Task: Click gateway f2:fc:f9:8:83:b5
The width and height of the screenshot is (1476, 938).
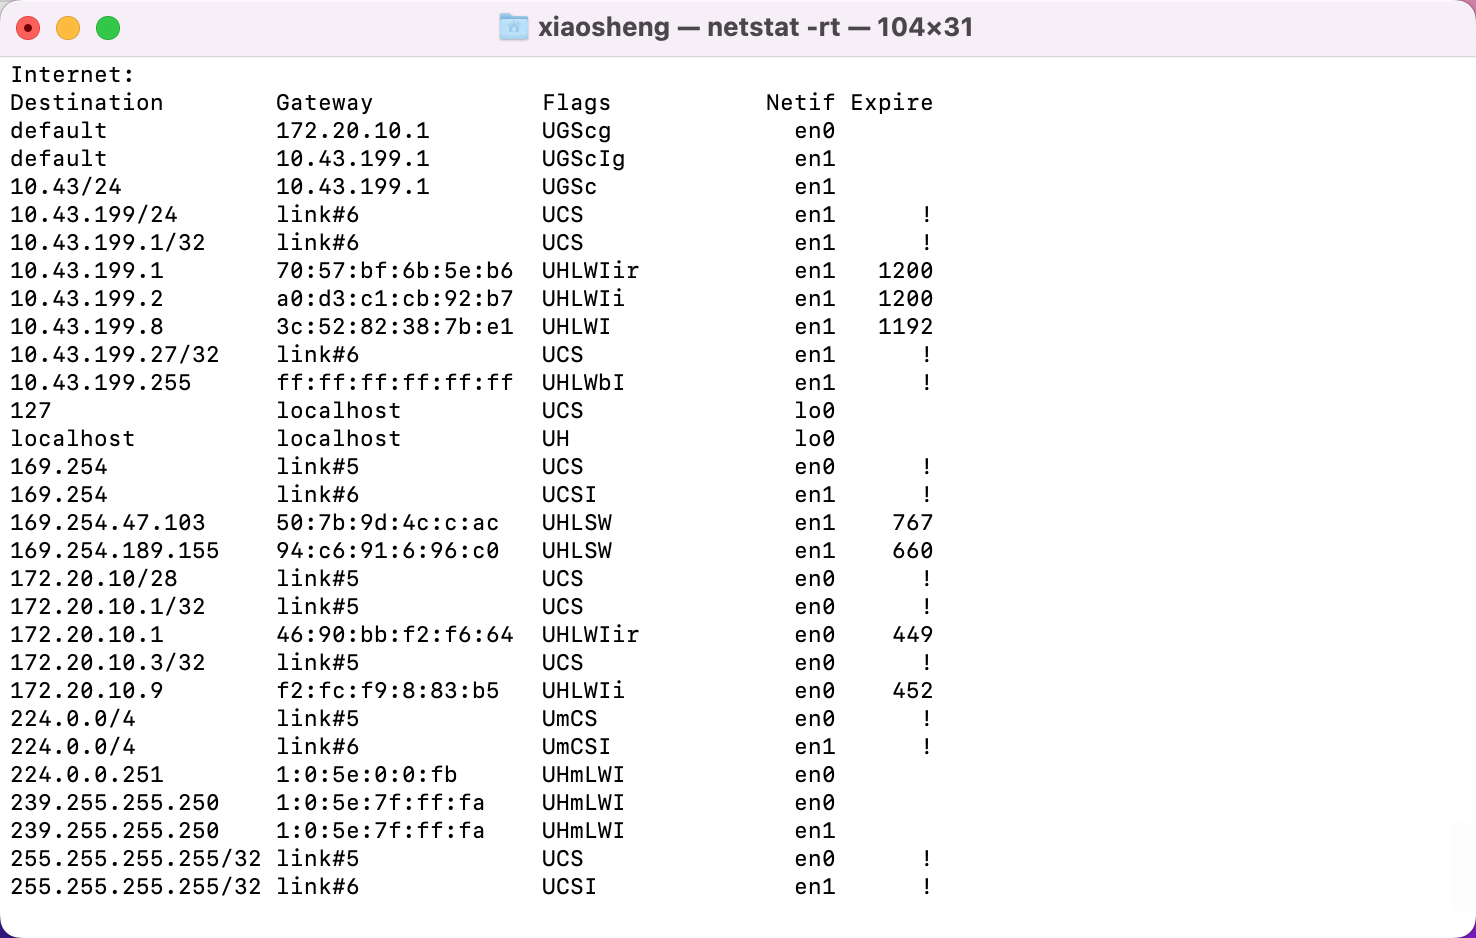Action: [387, 691]
